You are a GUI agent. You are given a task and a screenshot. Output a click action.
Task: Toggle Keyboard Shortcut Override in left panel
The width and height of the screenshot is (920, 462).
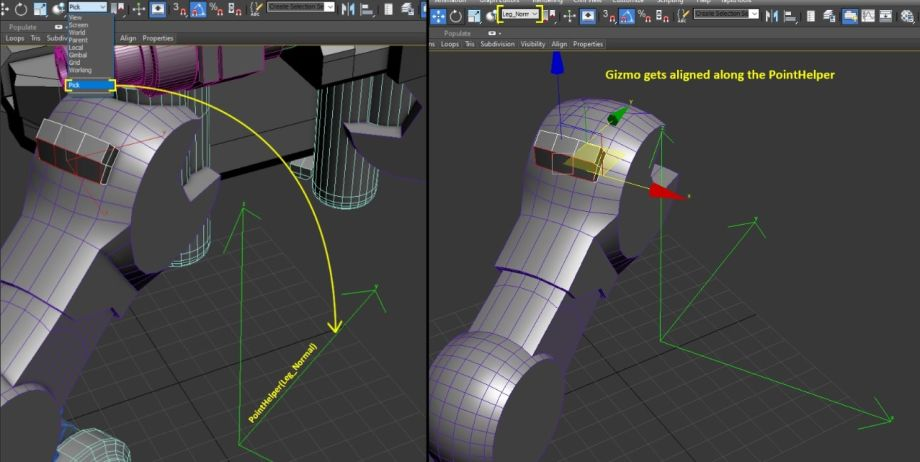tap(158, 9)
